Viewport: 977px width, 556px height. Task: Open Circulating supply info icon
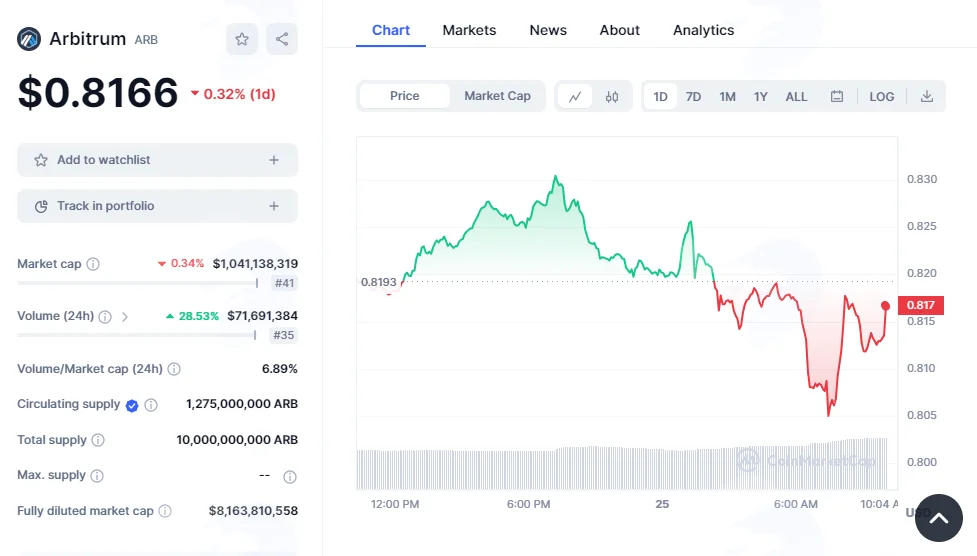[151, 405]
